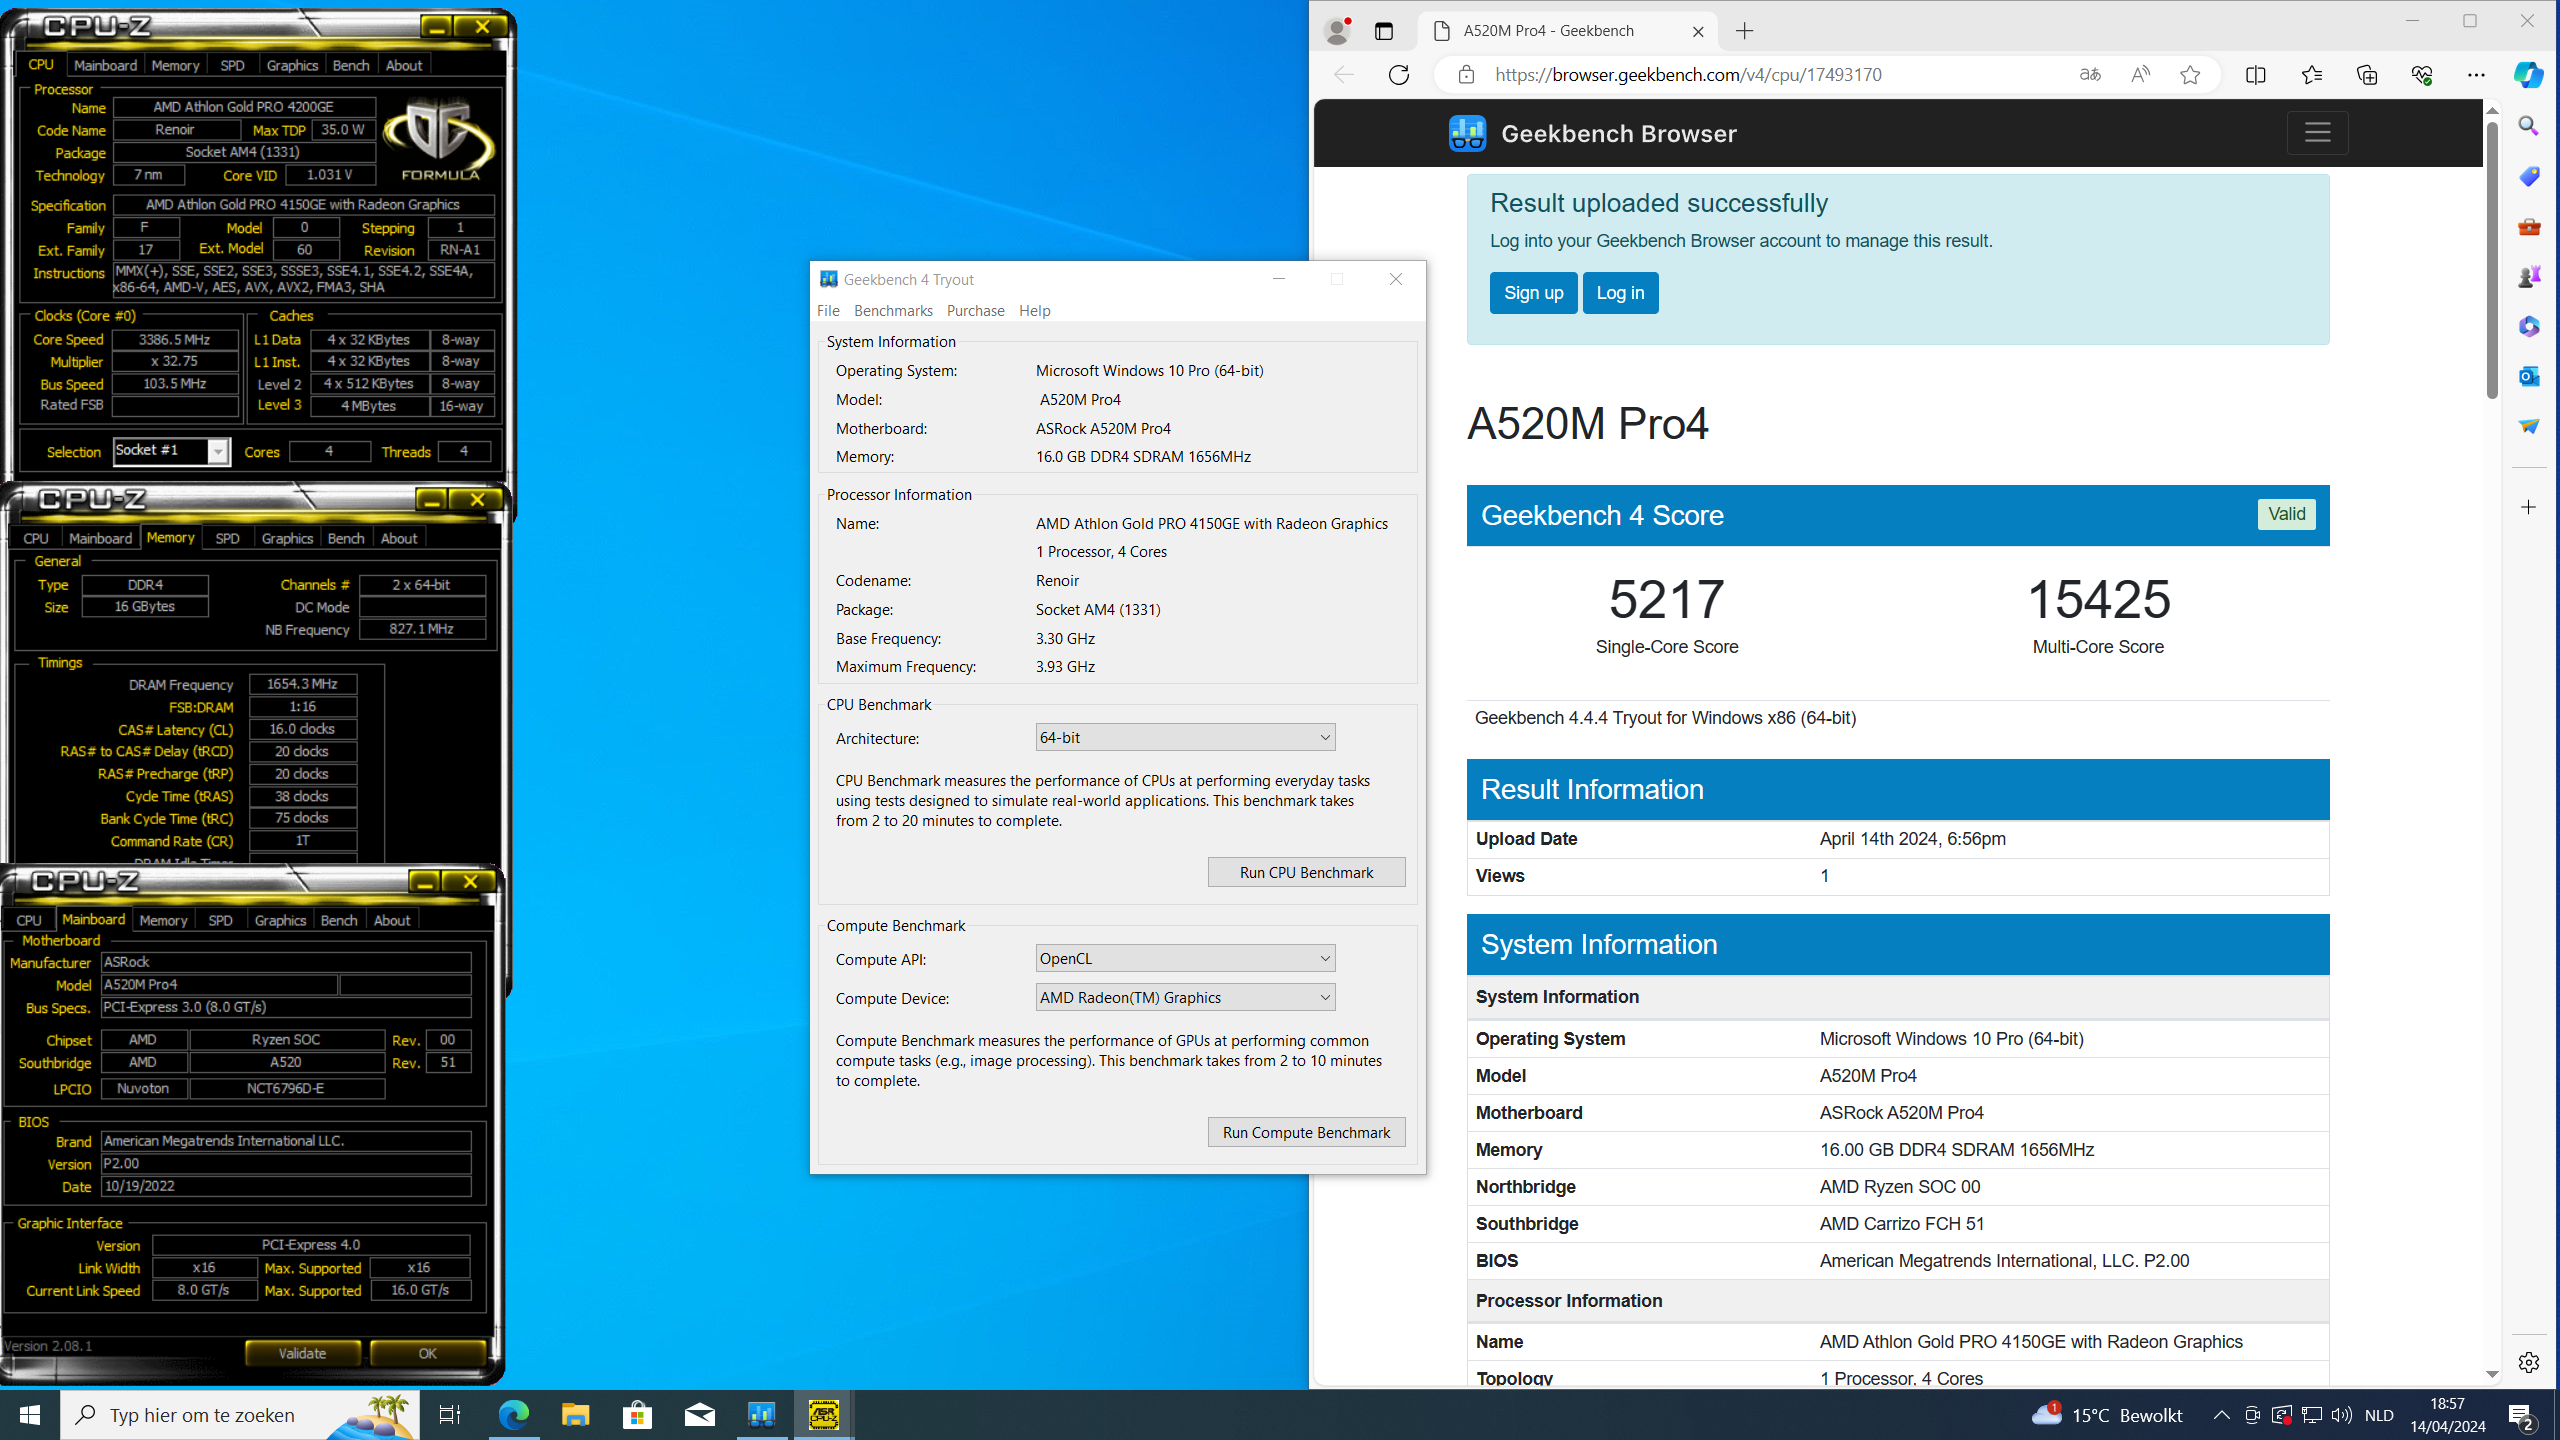The height and width of the screenshot is (1440, 2560).
Task: Open File Explorer from taskbar
Action: point(575,1415)
